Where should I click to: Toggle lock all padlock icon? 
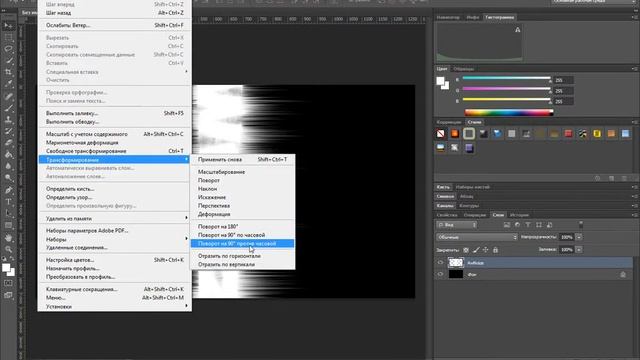pyautogui.click(x=496, y=250)
